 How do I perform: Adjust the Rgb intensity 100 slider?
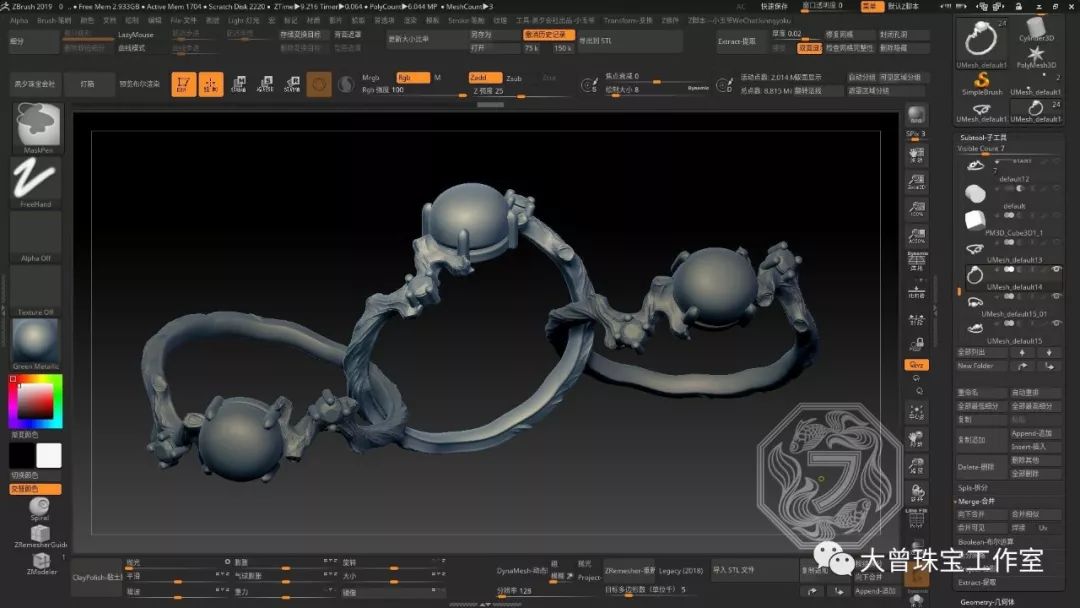tap(413, 92)
